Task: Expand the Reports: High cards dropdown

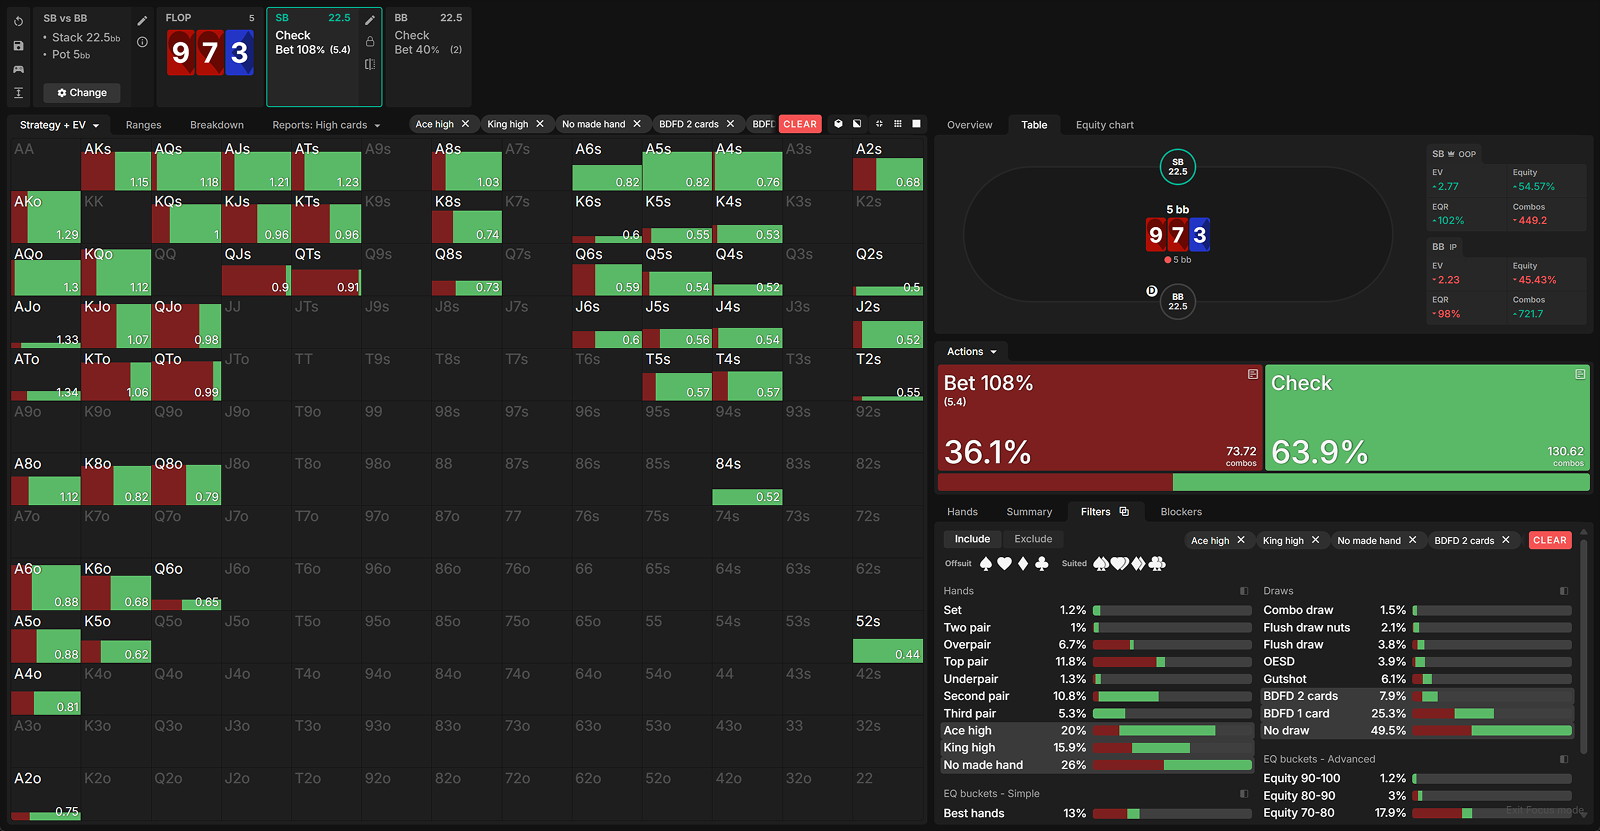Action: pos(326,125)
